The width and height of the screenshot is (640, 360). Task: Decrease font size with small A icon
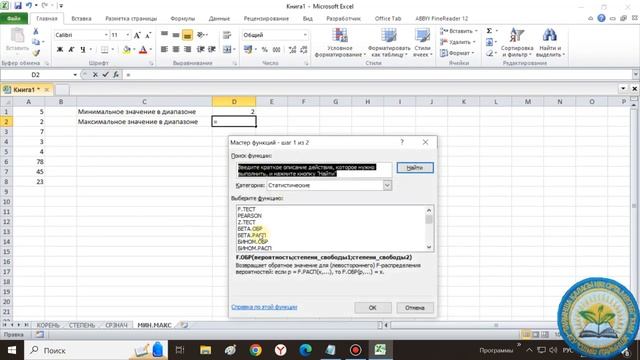pyautogui.click(x=148, y=35)
